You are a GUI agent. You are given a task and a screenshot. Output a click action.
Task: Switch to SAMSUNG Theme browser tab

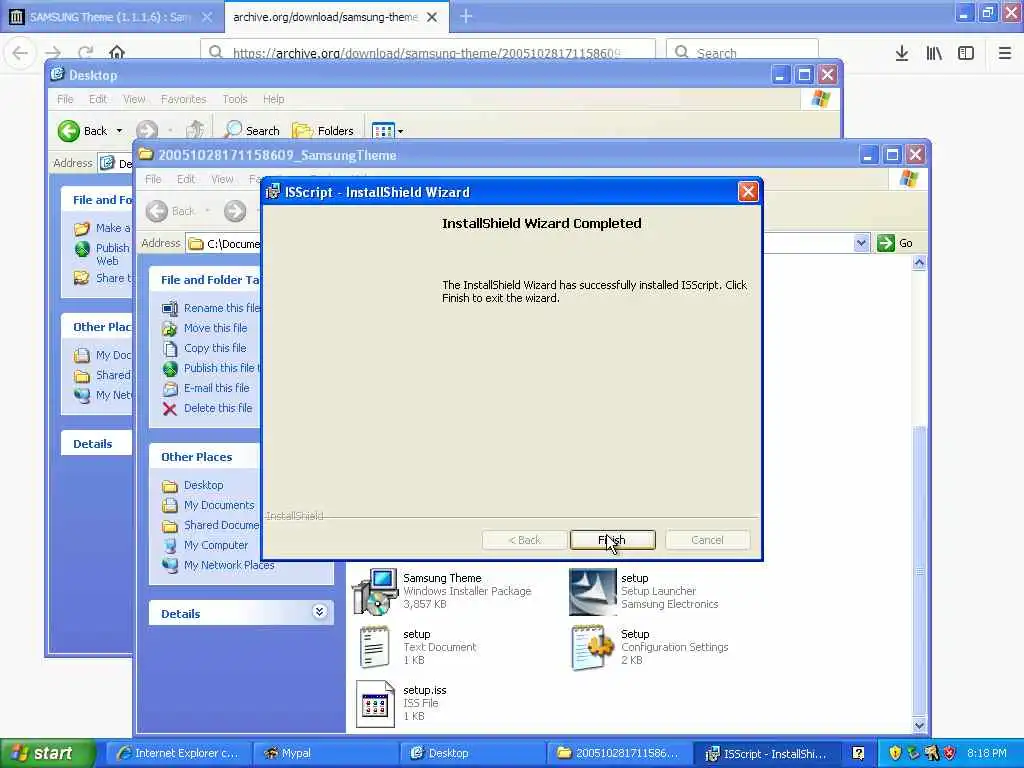pos(111,17)
